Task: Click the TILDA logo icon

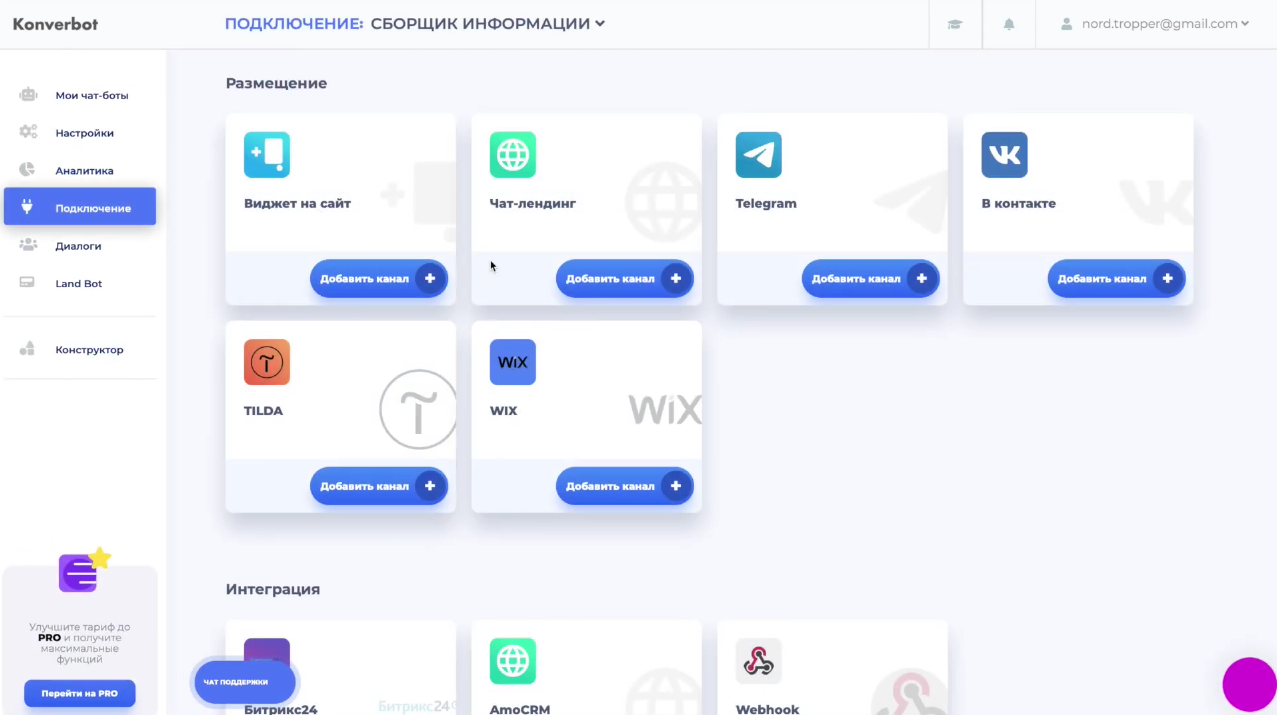Action: (267, 362)
